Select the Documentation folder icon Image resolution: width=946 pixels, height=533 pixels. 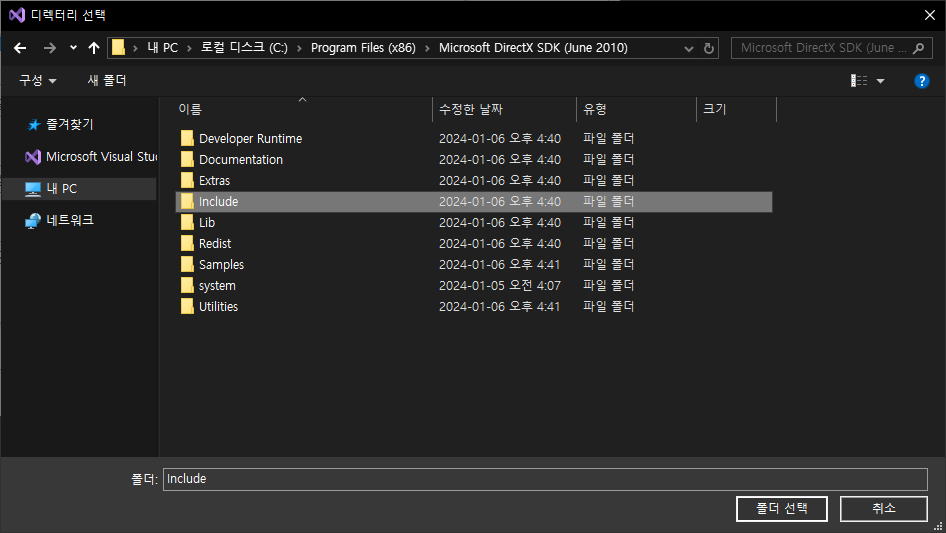coord(187,159)
